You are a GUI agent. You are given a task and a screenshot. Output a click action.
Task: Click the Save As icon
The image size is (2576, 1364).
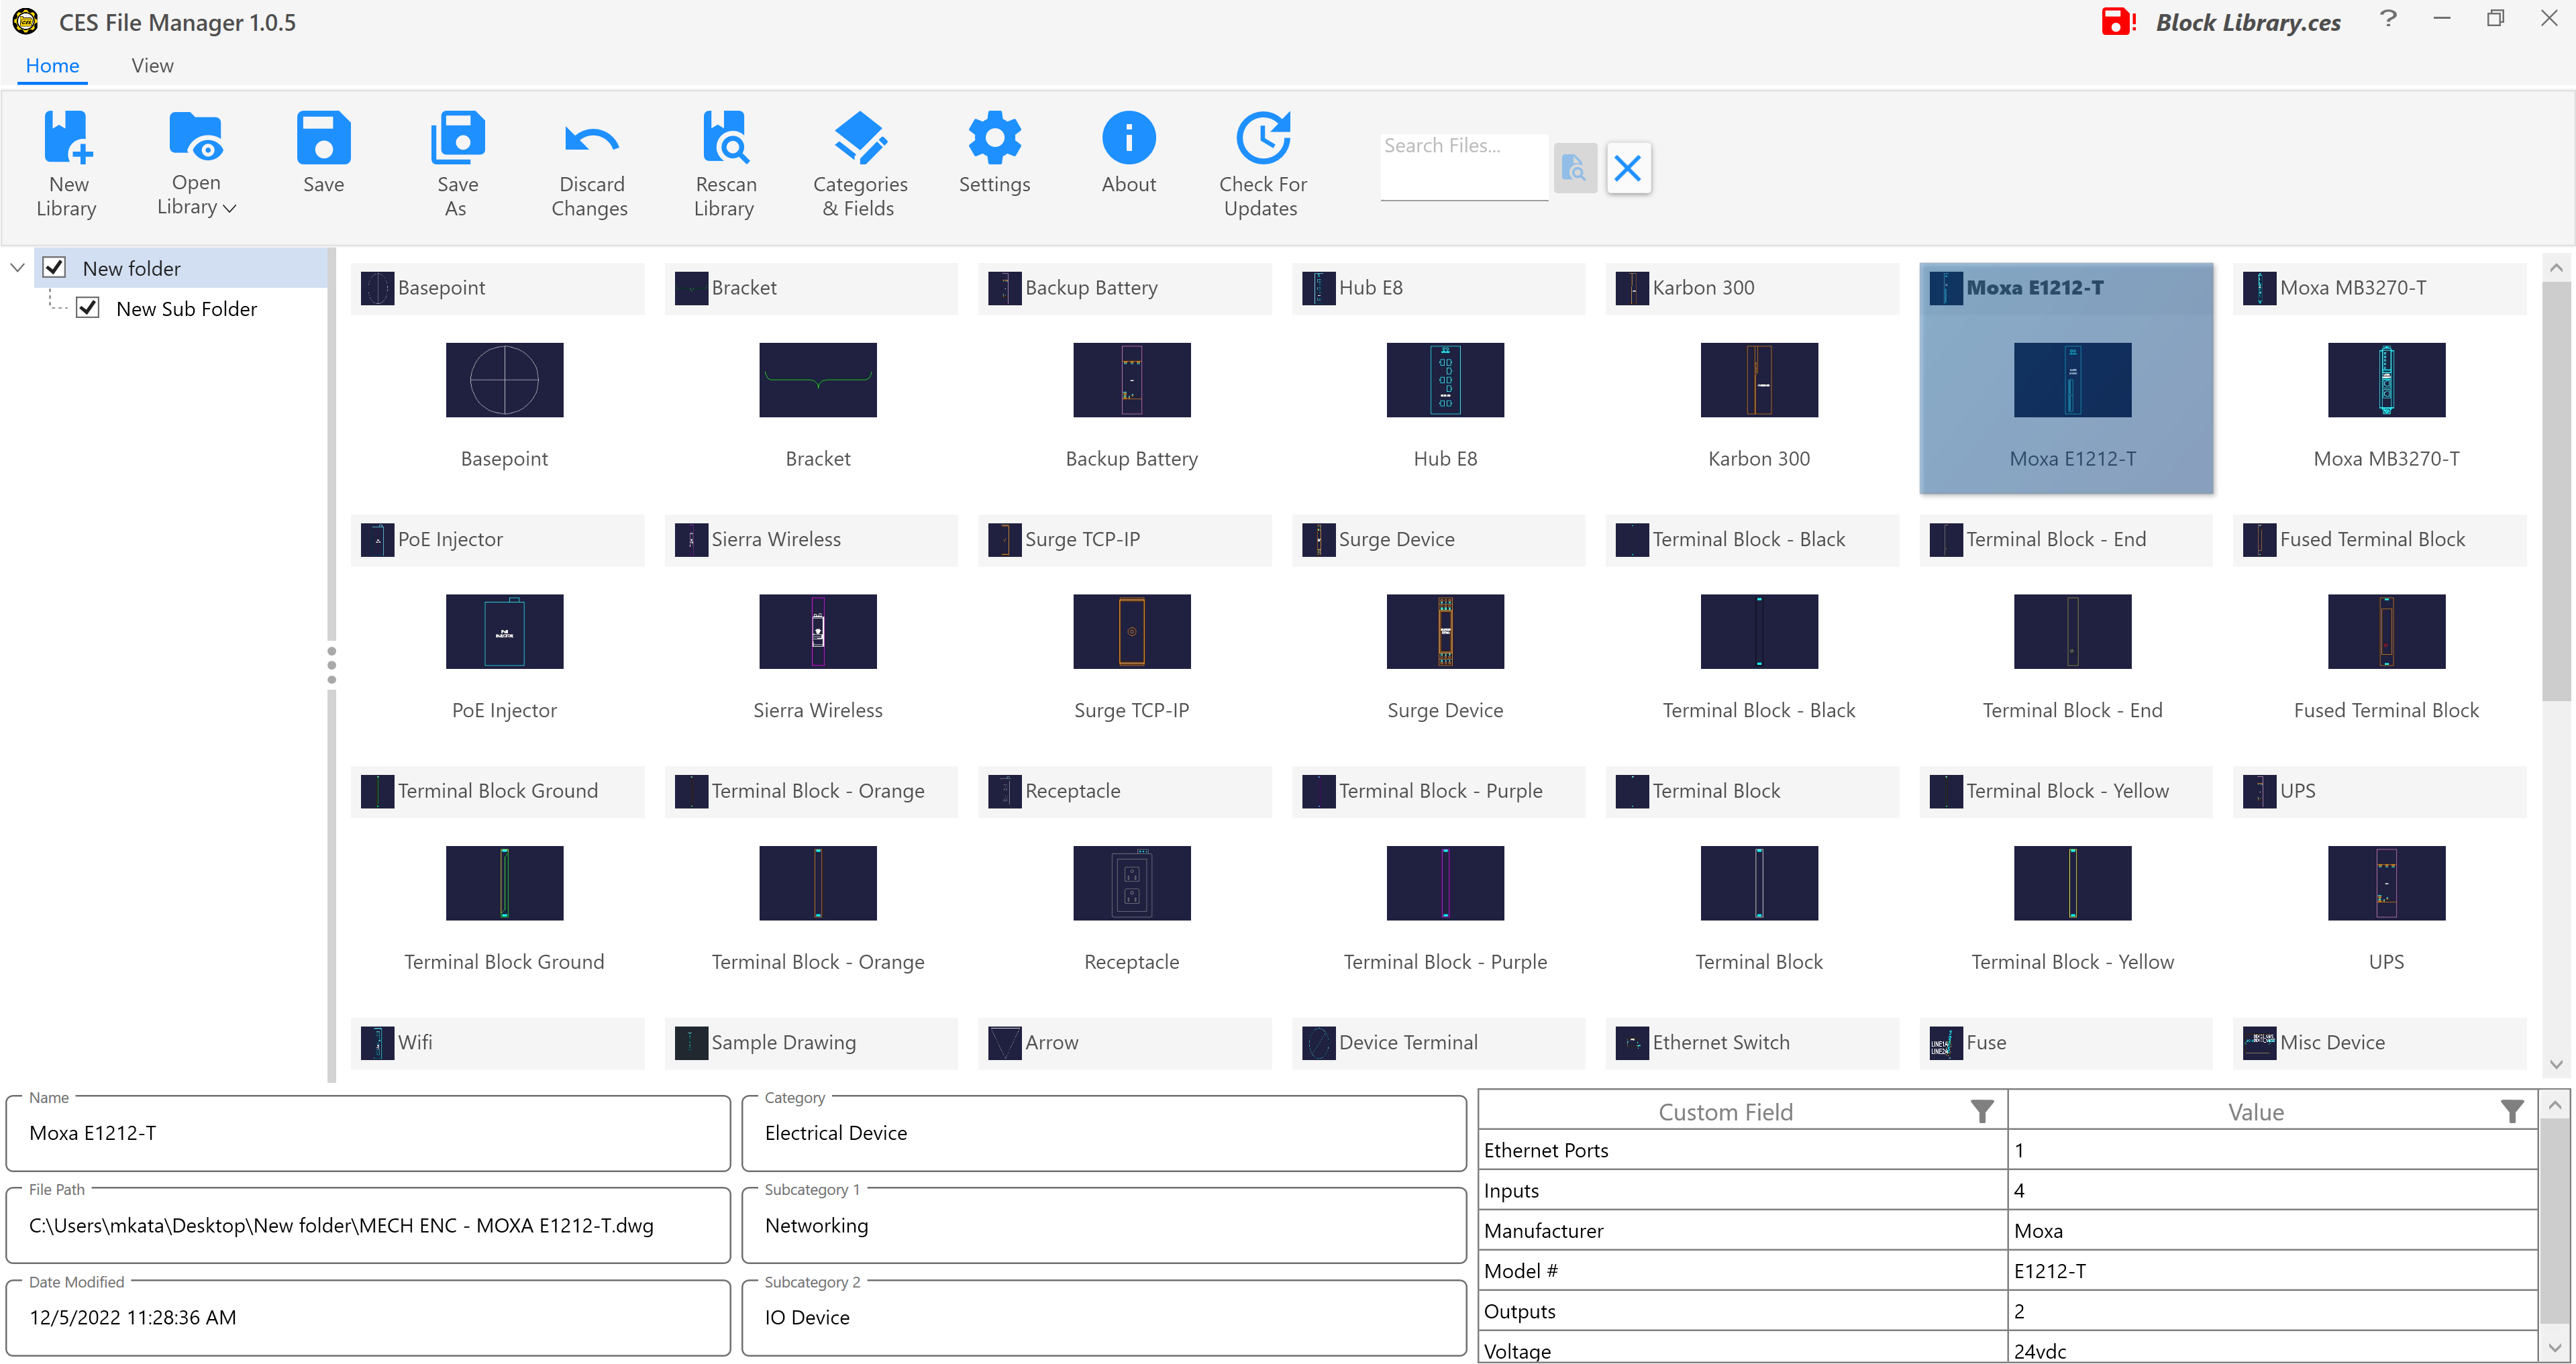[x=457, y=138]
